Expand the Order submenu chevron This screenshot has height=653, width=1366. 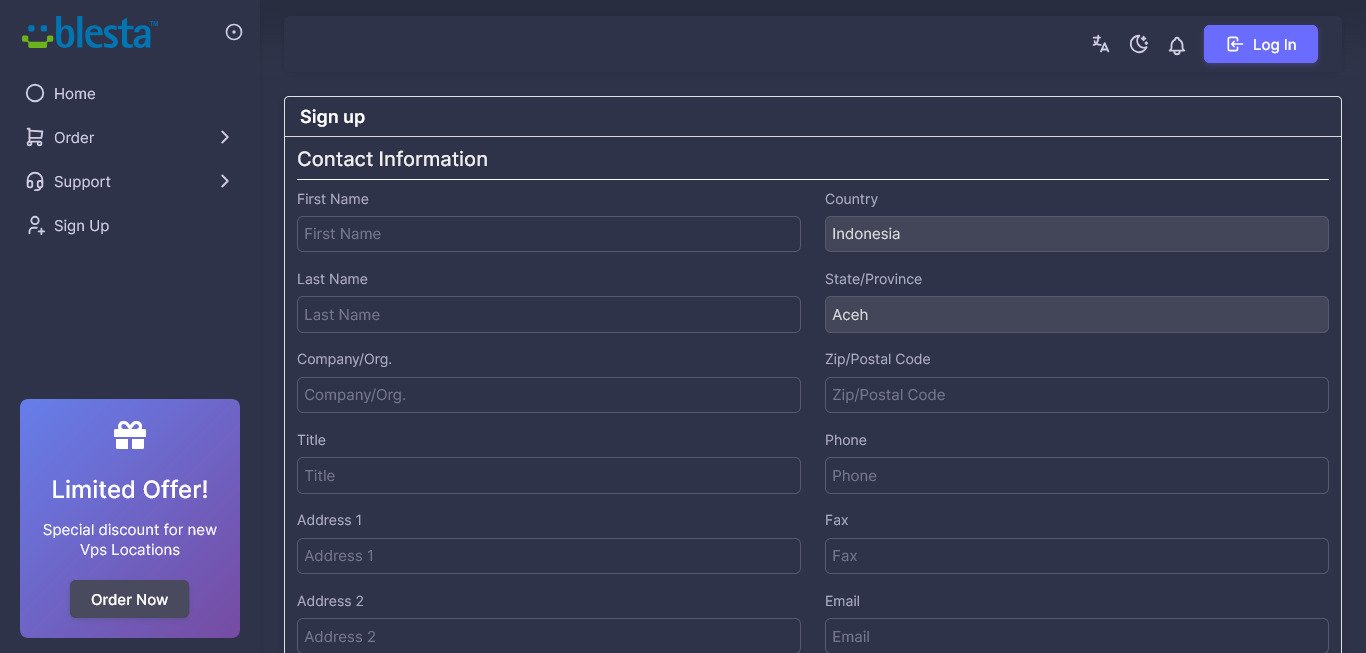coord(225,138)
